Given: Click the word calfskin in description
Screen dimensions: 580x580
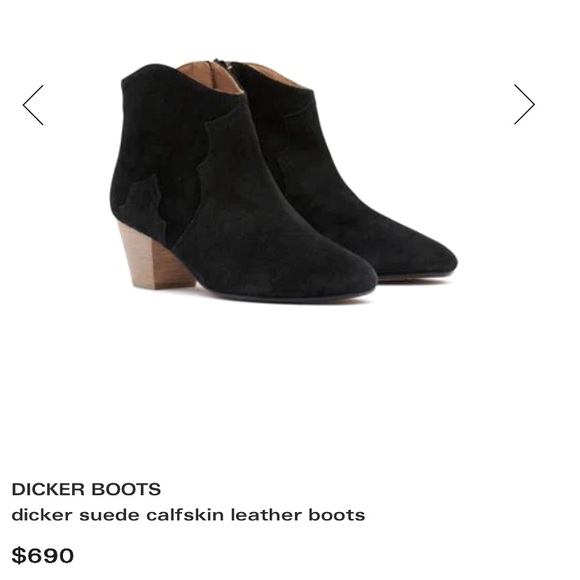Looking at the screenshot, I should pyautogui.click(x=185, y=515).
